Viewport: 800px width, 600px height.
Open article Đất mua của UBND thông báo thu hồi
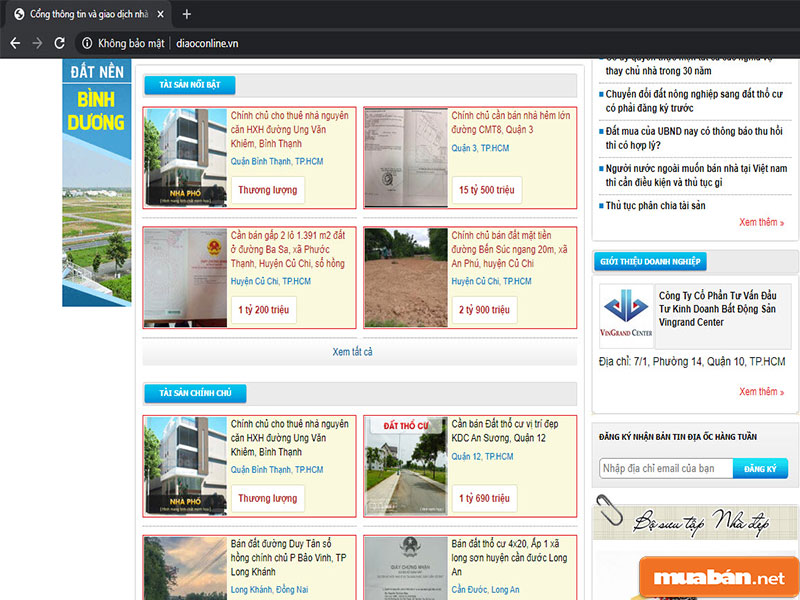[694, 138]
